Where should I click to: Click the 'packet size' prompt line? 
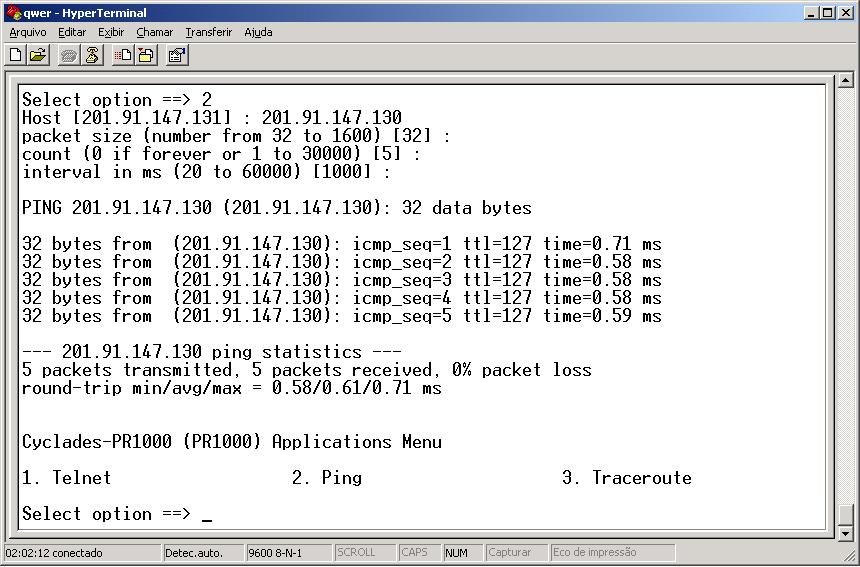point(236,136)
